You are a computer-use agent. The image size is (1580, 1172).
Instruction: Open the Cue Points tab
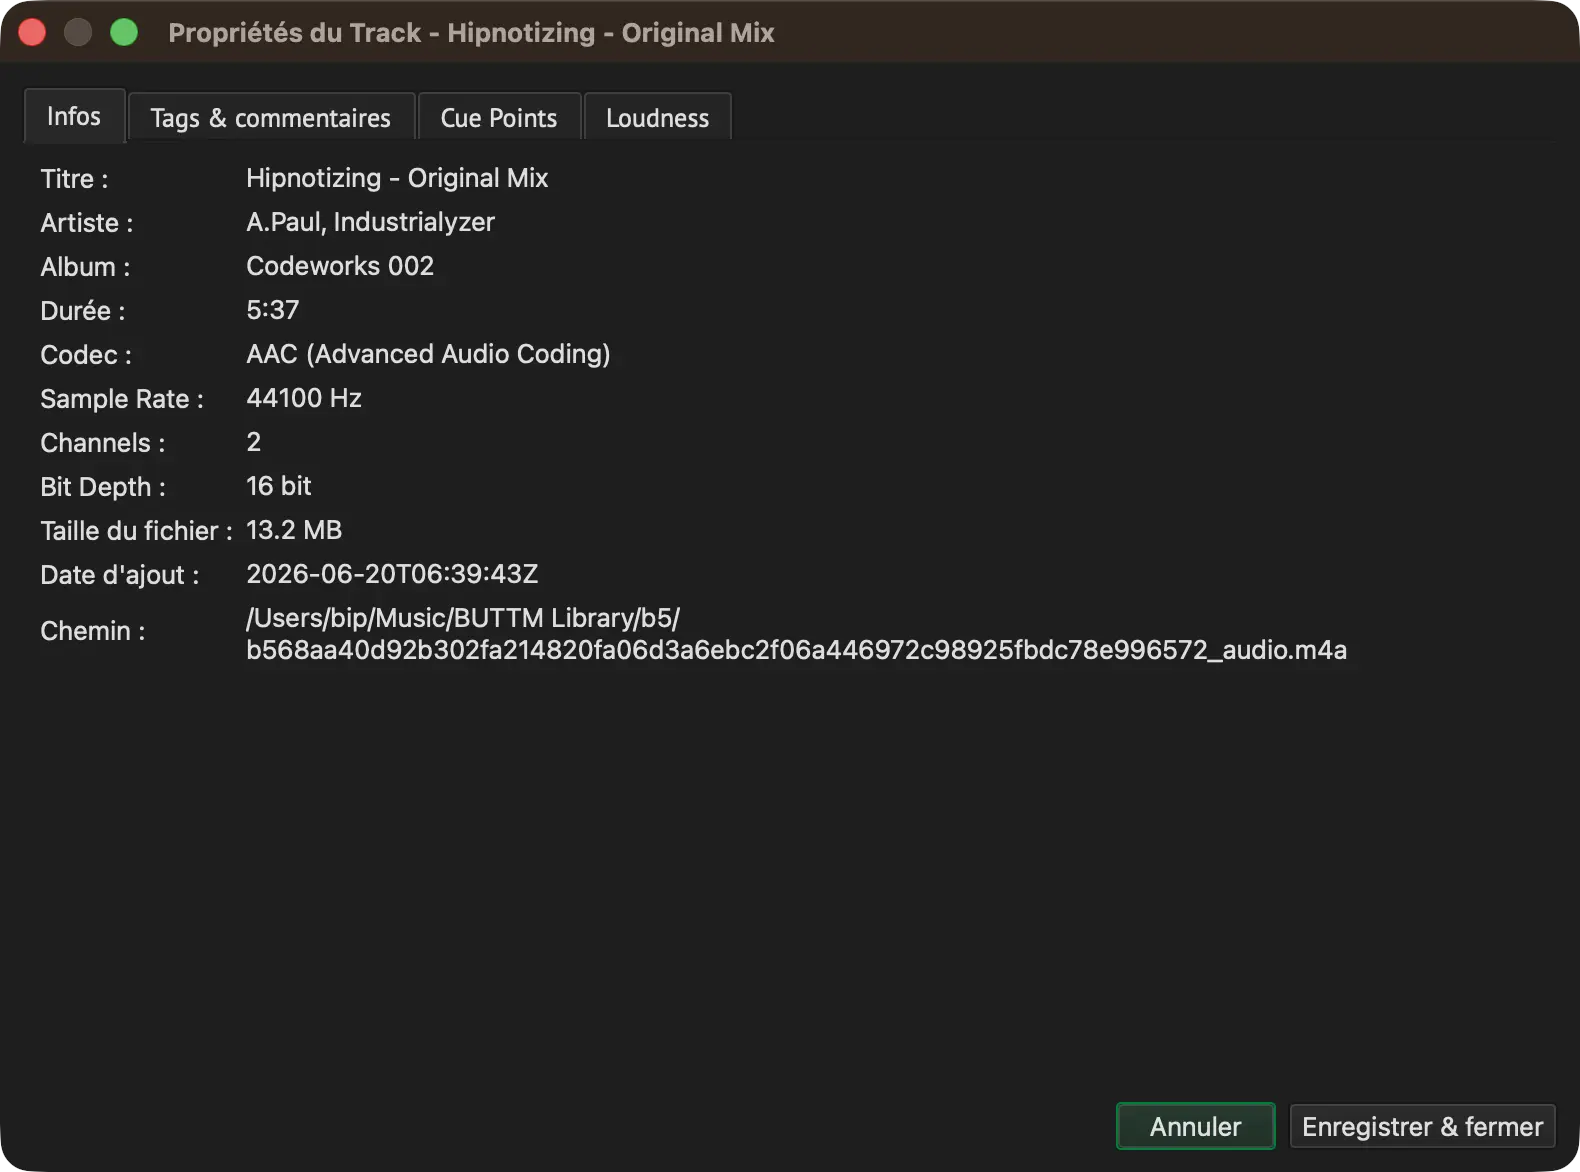[499, 118]
